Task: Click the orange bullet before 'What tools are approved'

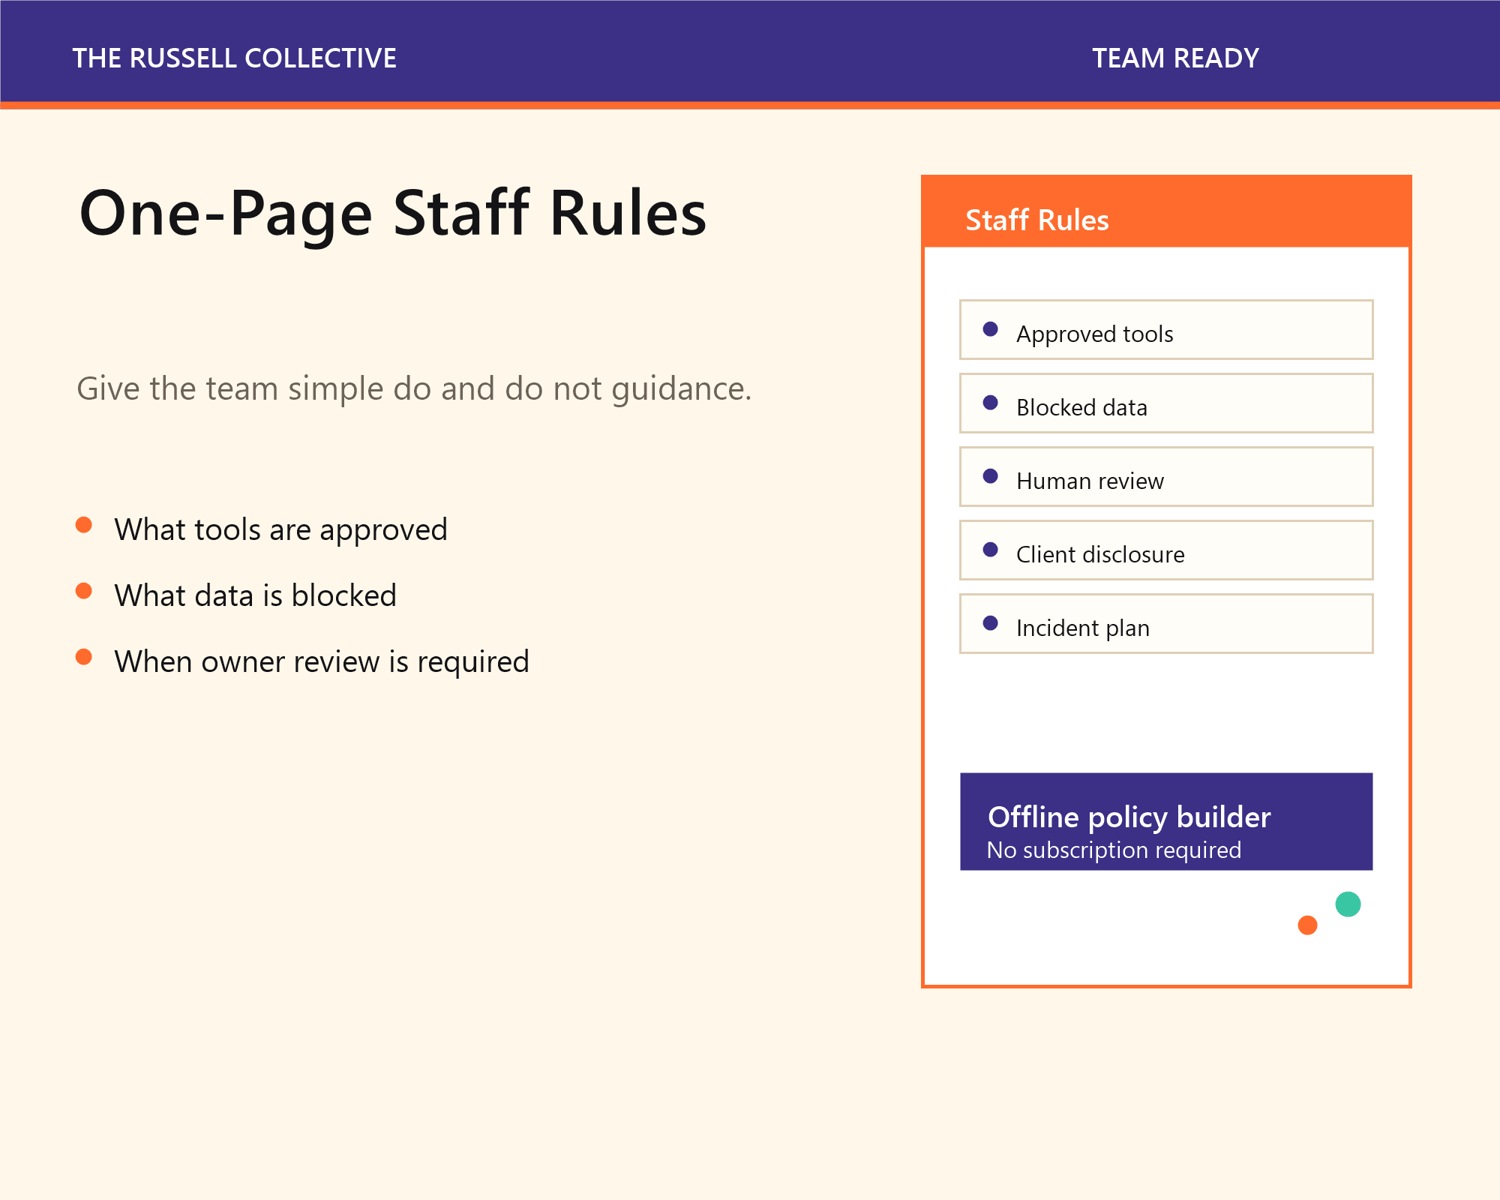Action: click(84, 525)
